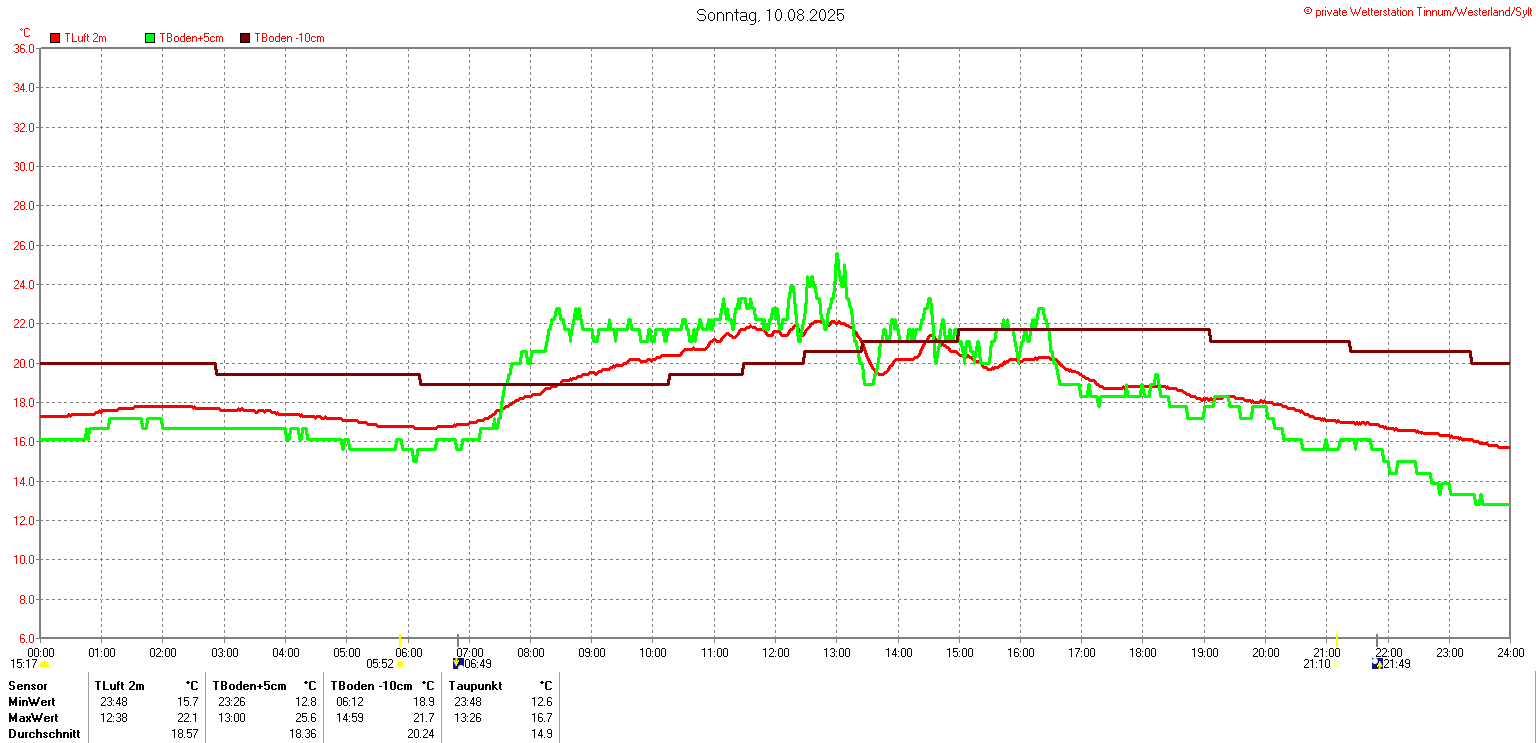This screenshot has height=743, width=1536.
Task: Click the Sensor header in the statistics table
Action: point(27,686)
